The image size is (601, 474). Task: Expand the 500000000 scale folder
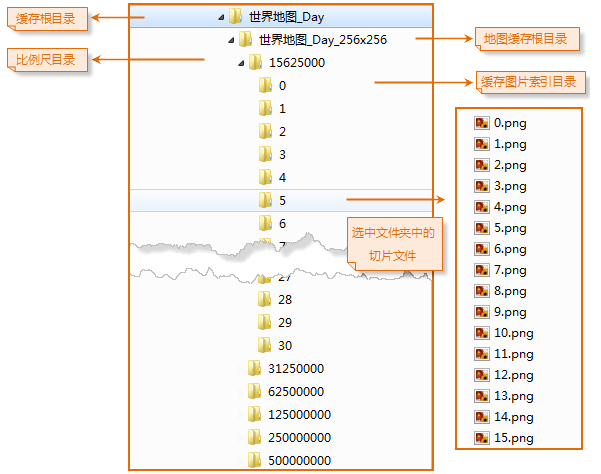pos(240,461)
